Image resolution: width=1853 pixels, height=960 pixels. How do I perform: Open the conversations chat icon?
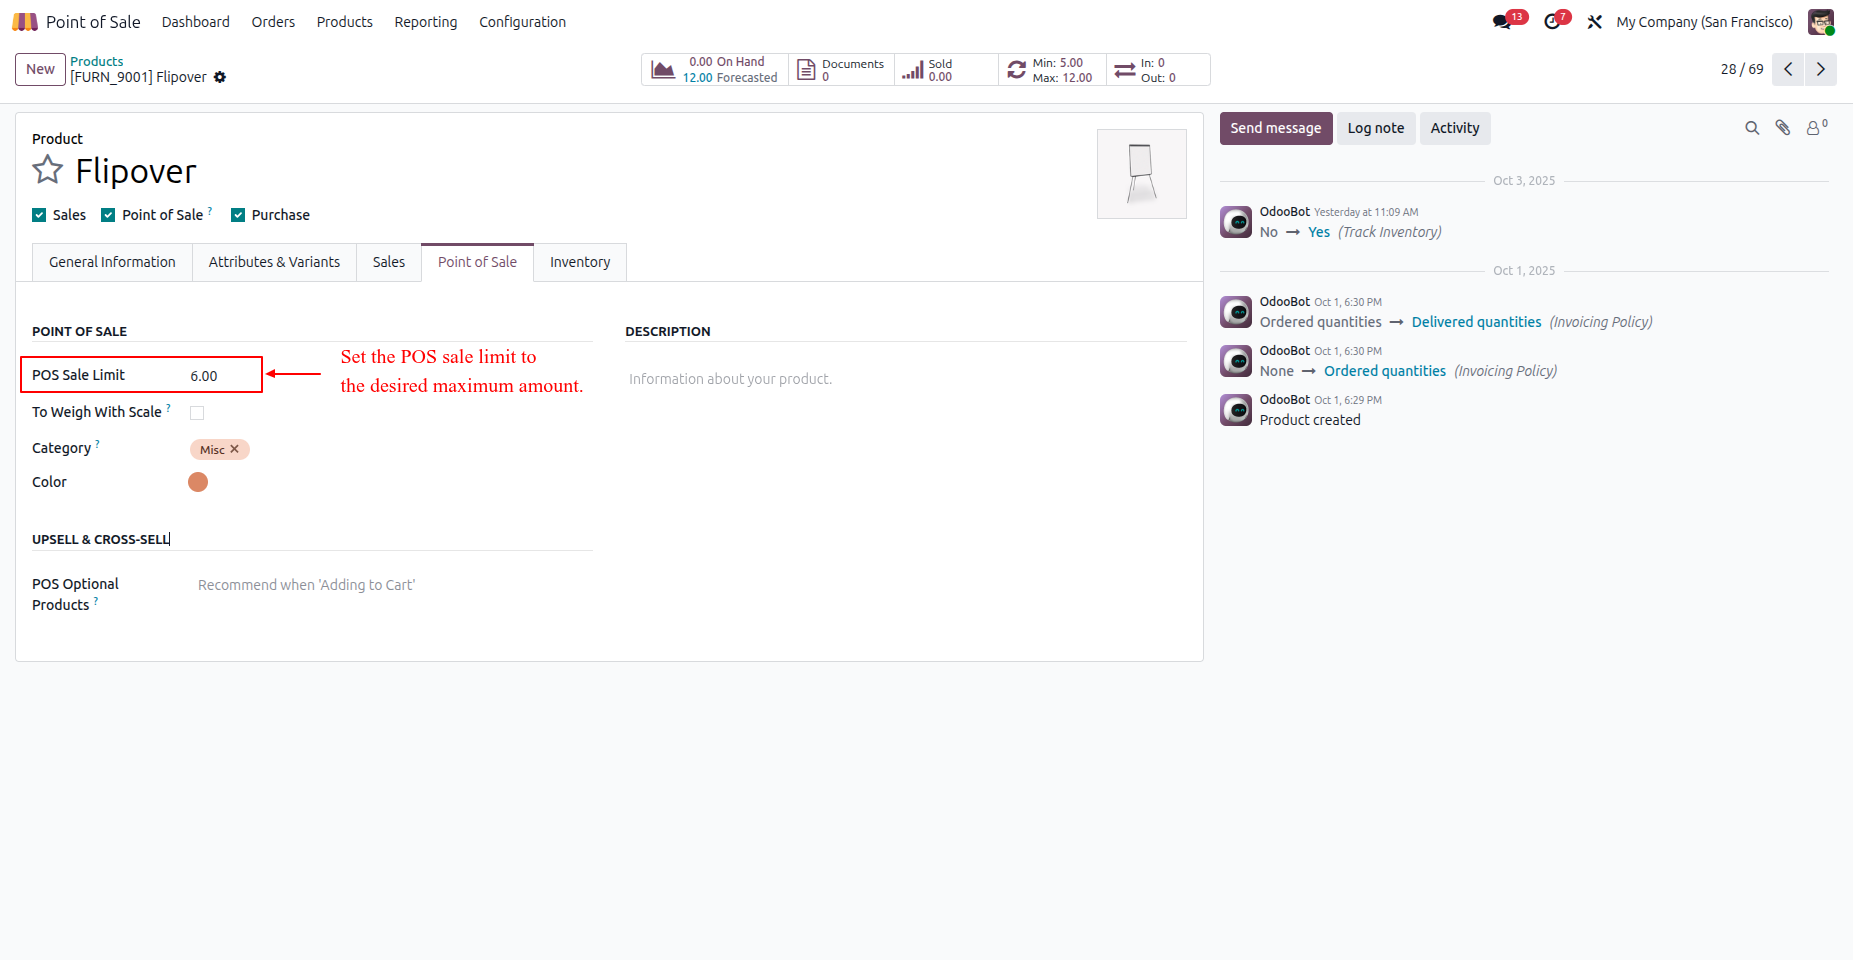tap(1502, 22)
